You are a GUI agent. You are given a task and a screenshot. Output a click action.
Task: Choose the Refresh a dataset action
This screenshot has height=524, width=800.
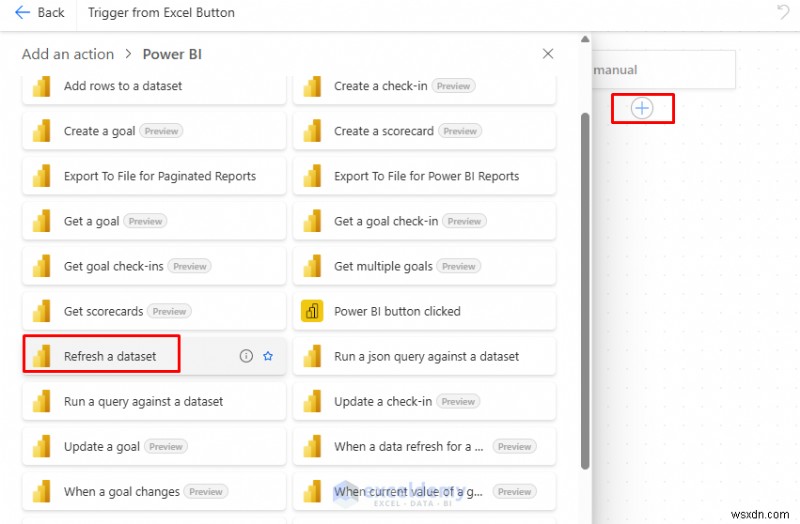(154, 356)
